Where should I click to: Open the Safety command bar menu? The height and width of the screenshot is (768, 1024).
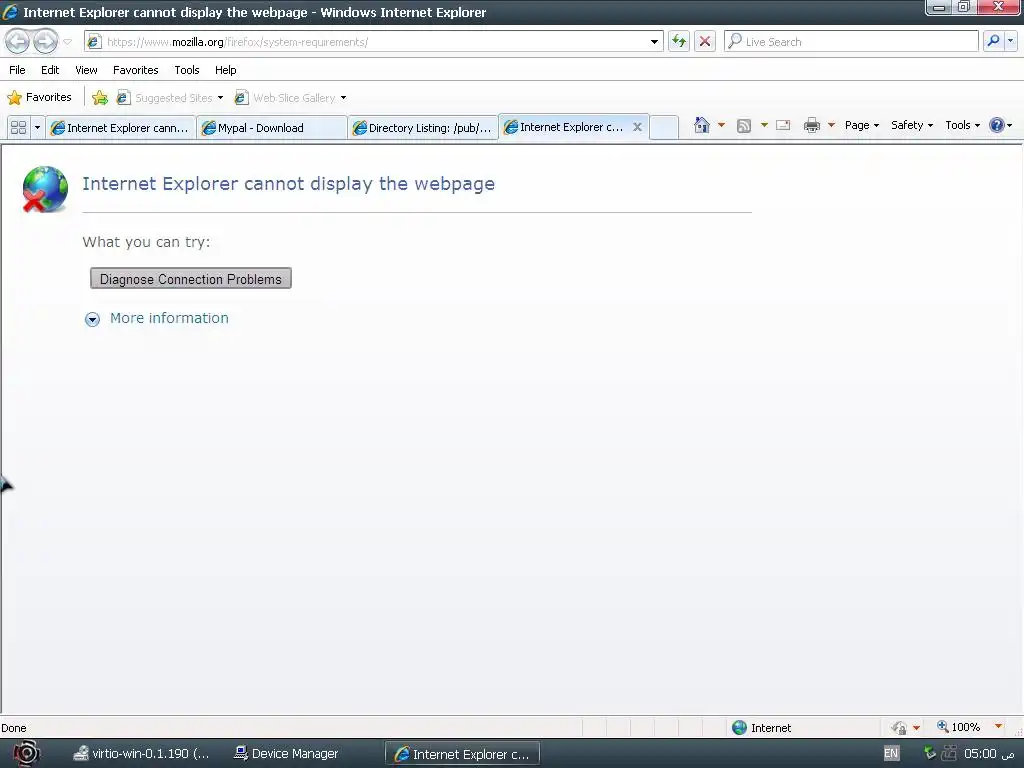912,125
